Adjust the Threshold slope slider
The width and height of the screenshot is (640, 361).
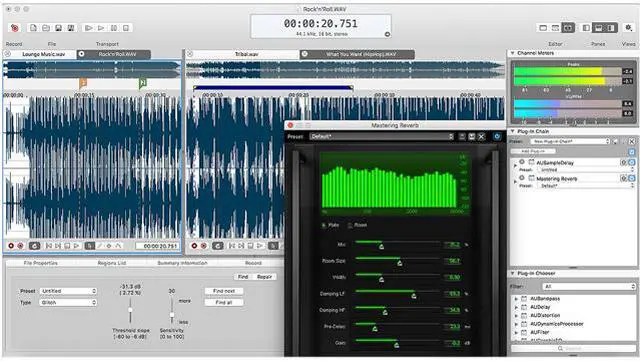(130, 310)
